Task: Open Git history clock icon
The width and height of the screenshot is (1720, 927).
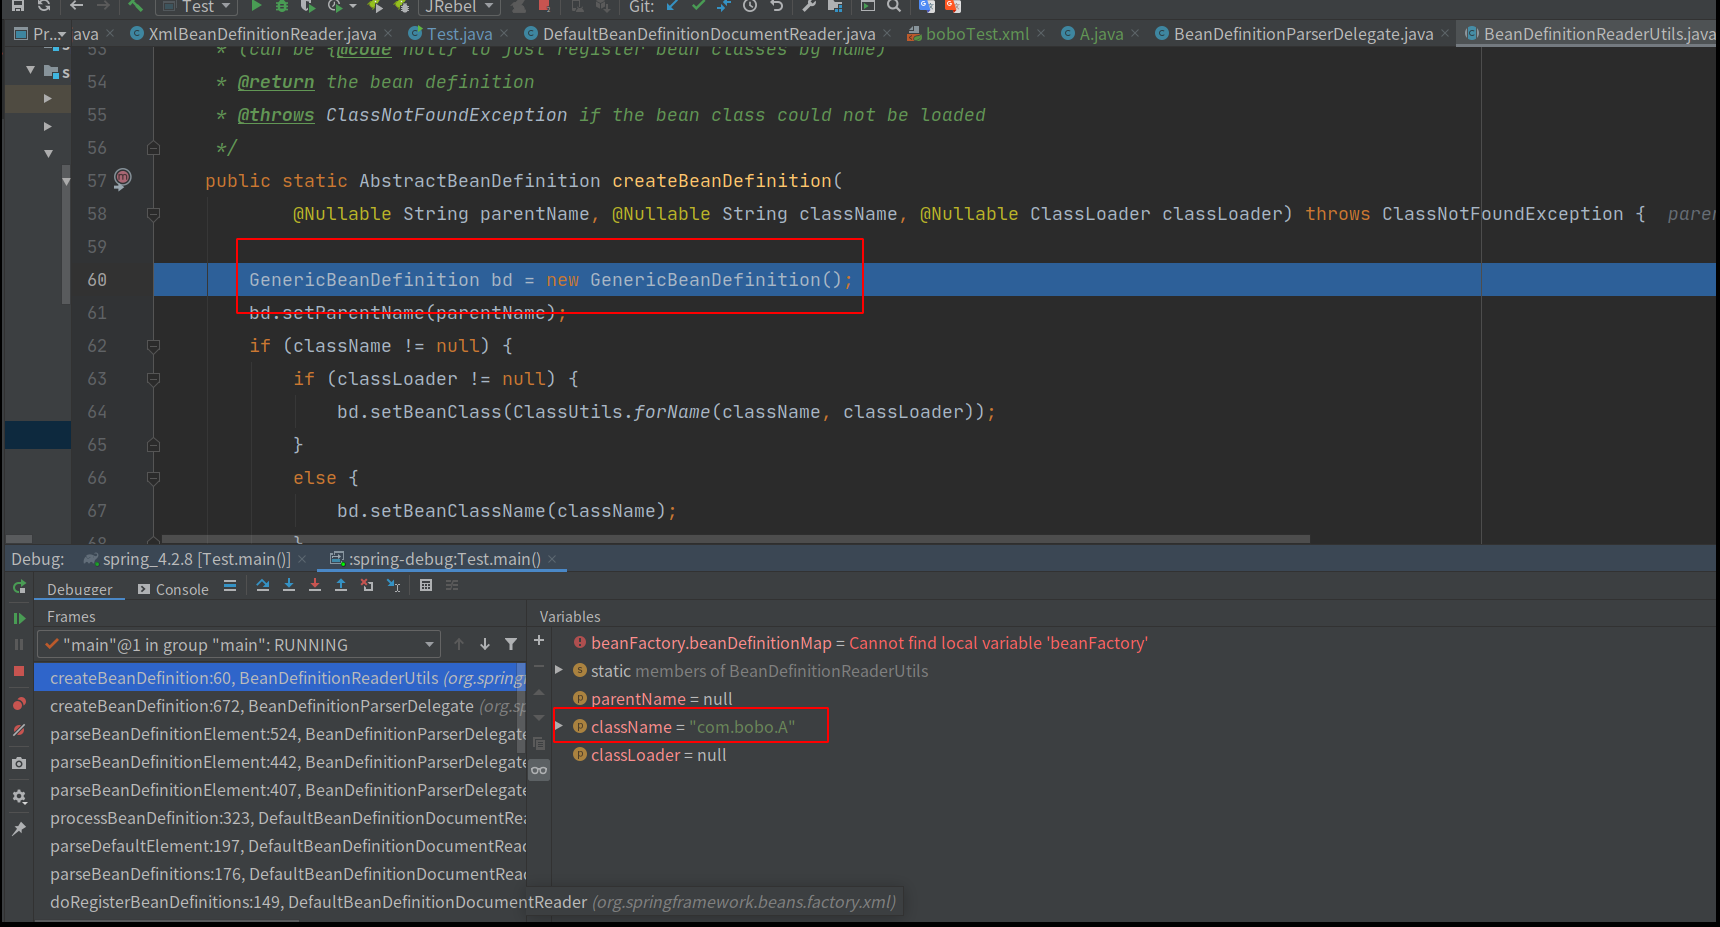Action: pos(750,6)
